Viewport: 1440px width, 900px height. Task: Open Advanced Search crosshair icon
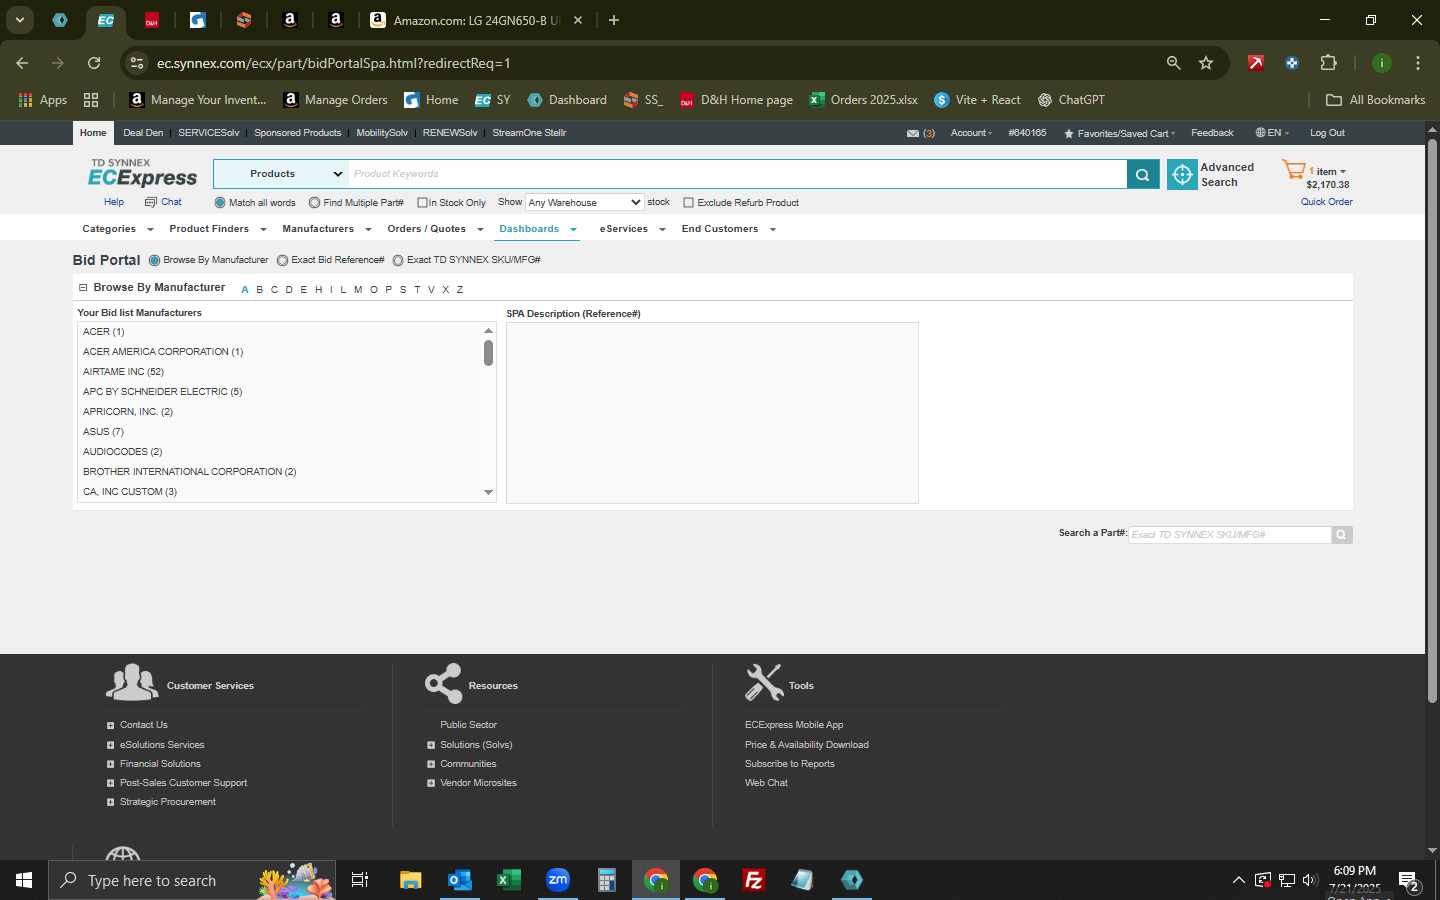coord(1182,174)
